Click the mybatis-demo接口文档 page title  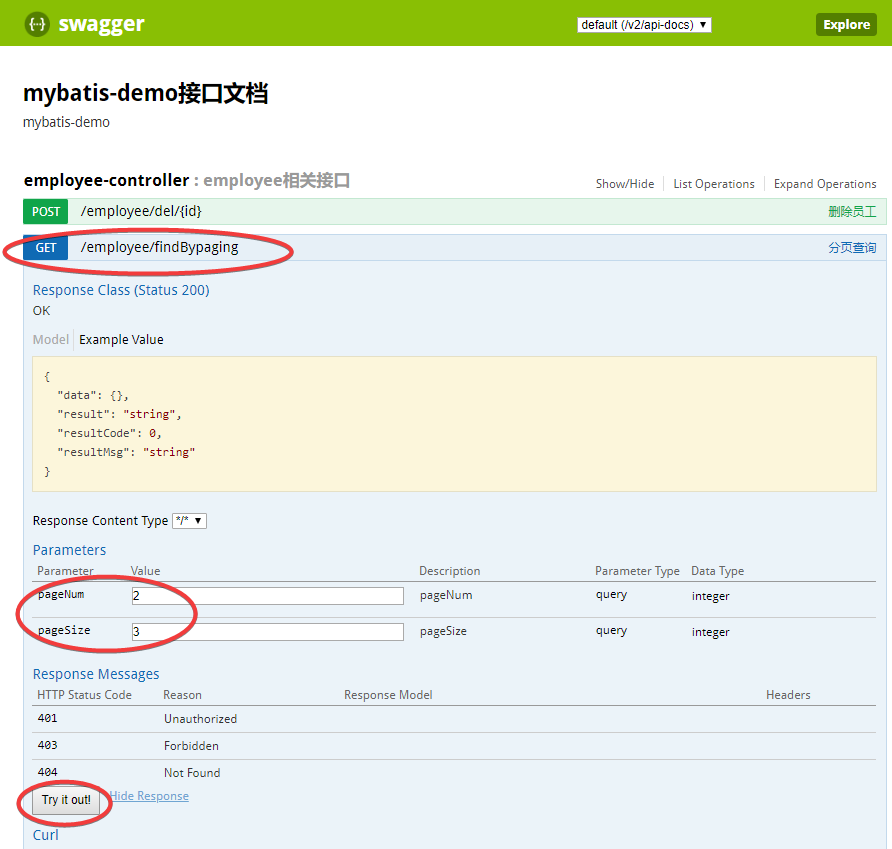point(146,92)
